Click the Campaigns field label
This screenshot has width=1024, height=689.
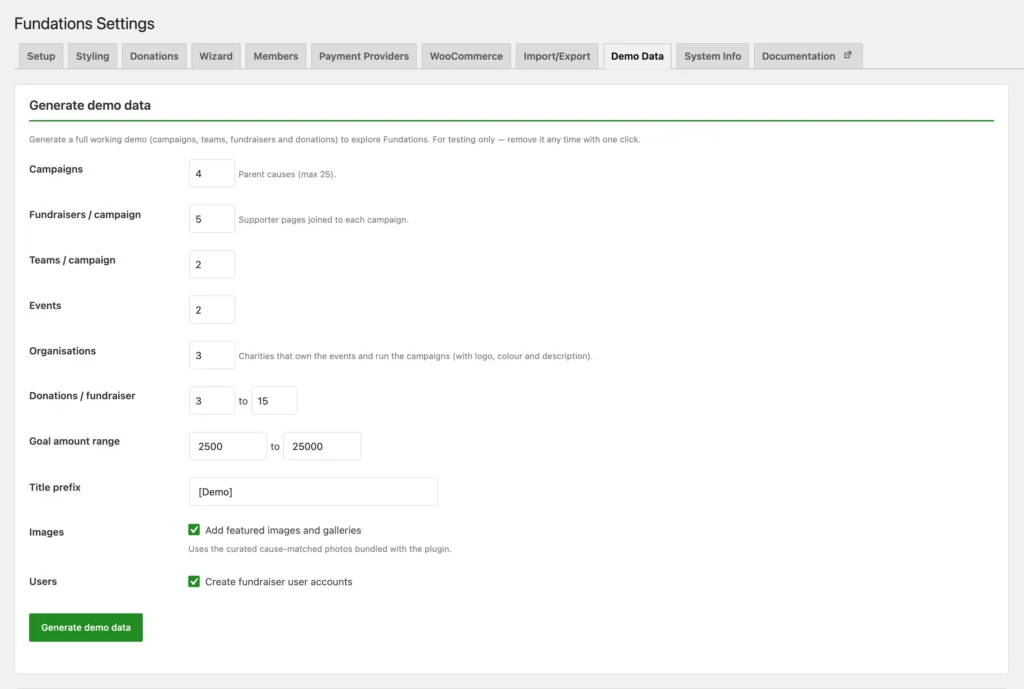(56, 169)
